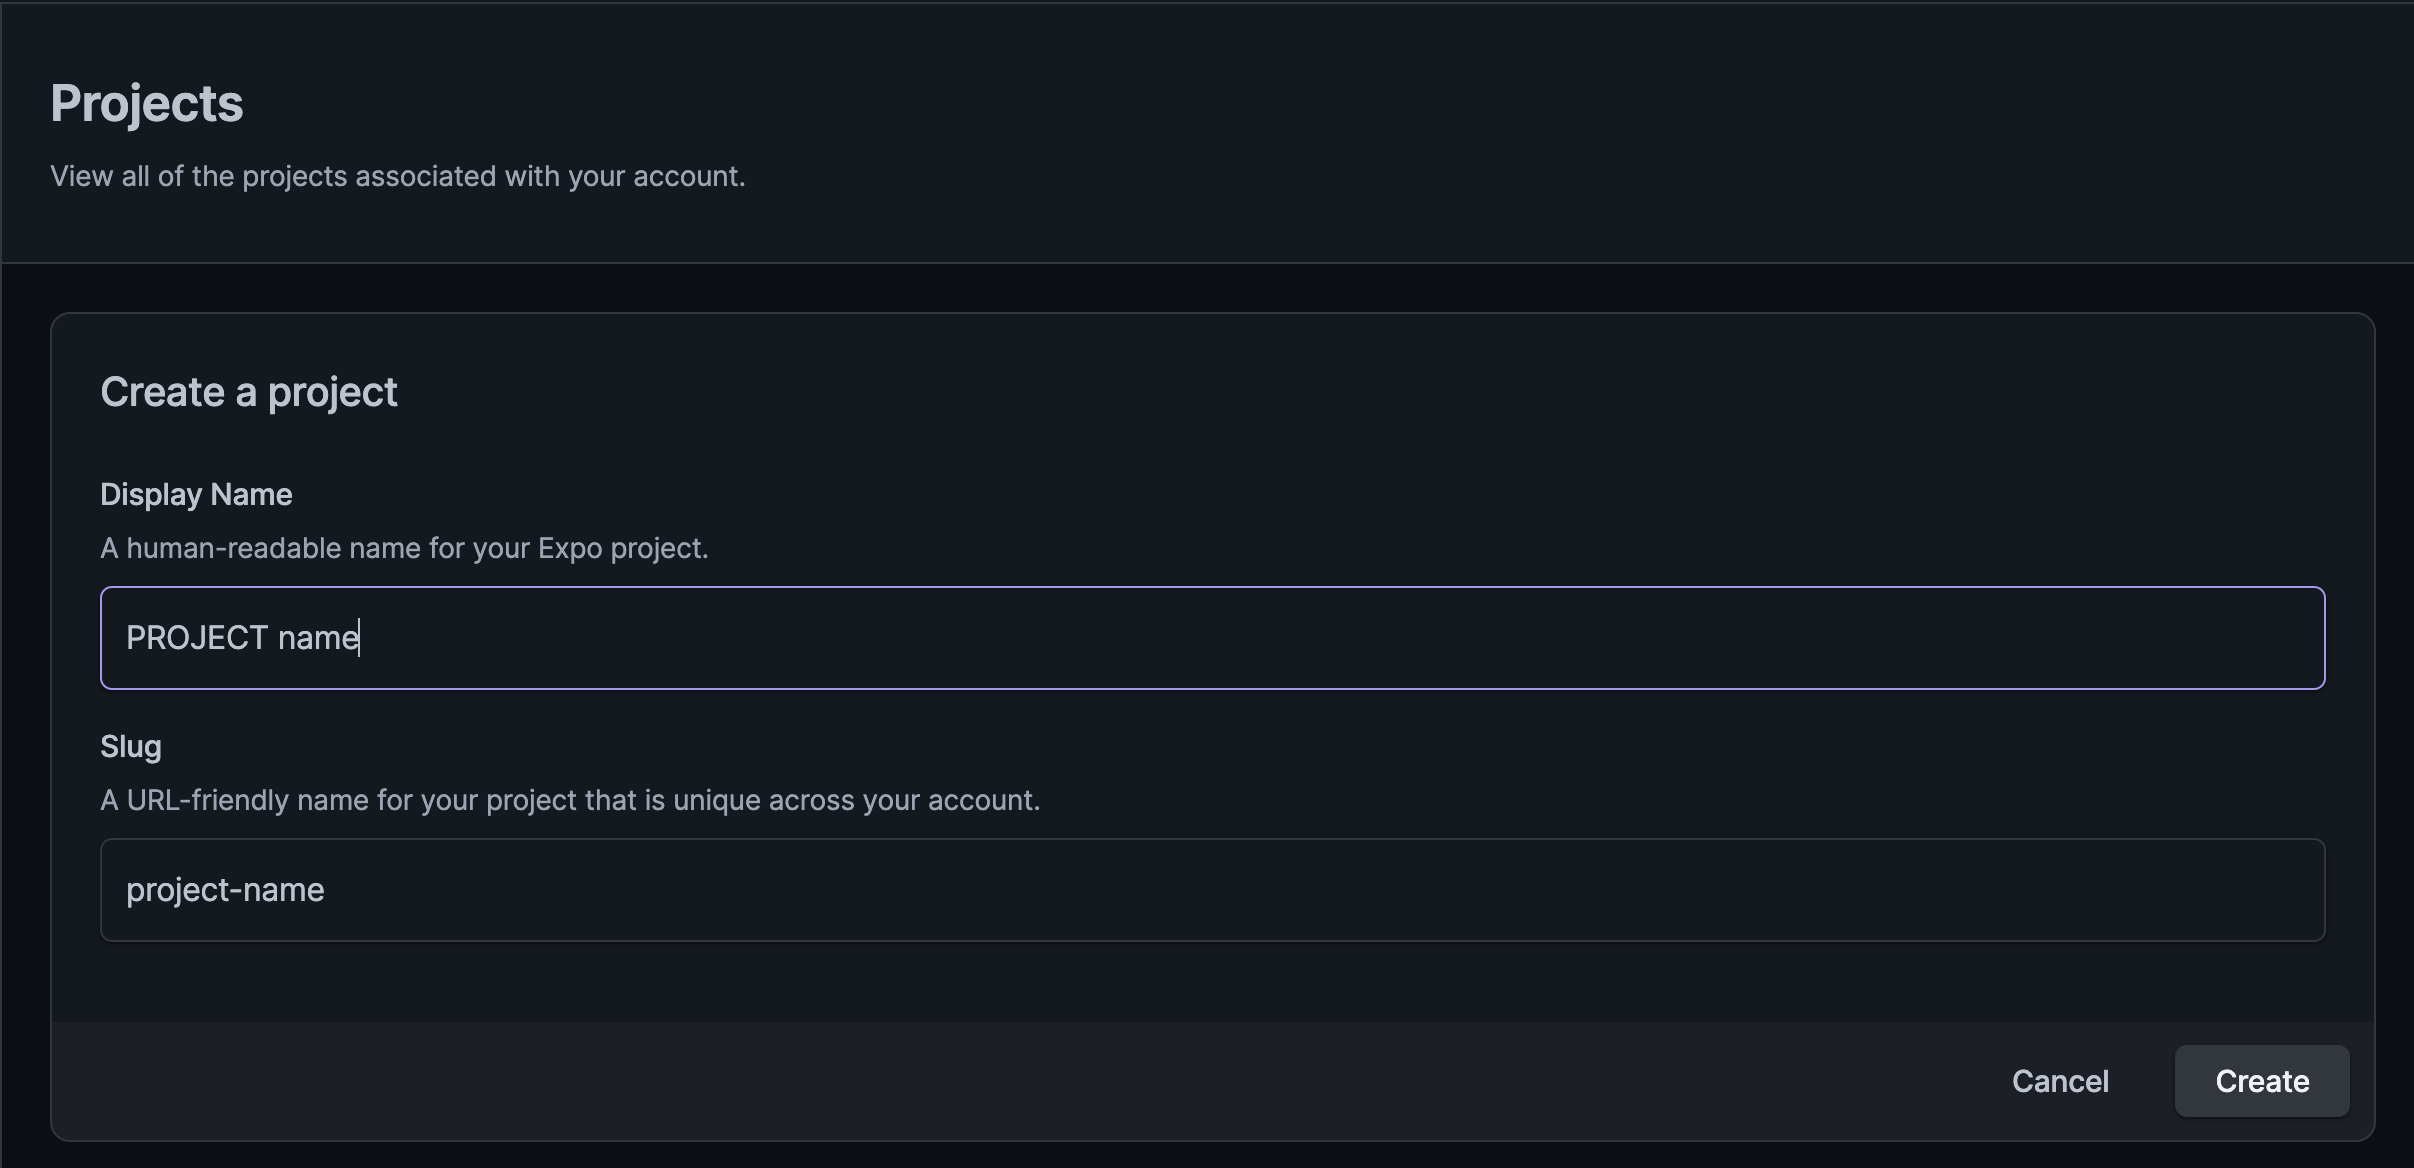
Task: Focus the Display Name input field
Action: [1212, 638]
